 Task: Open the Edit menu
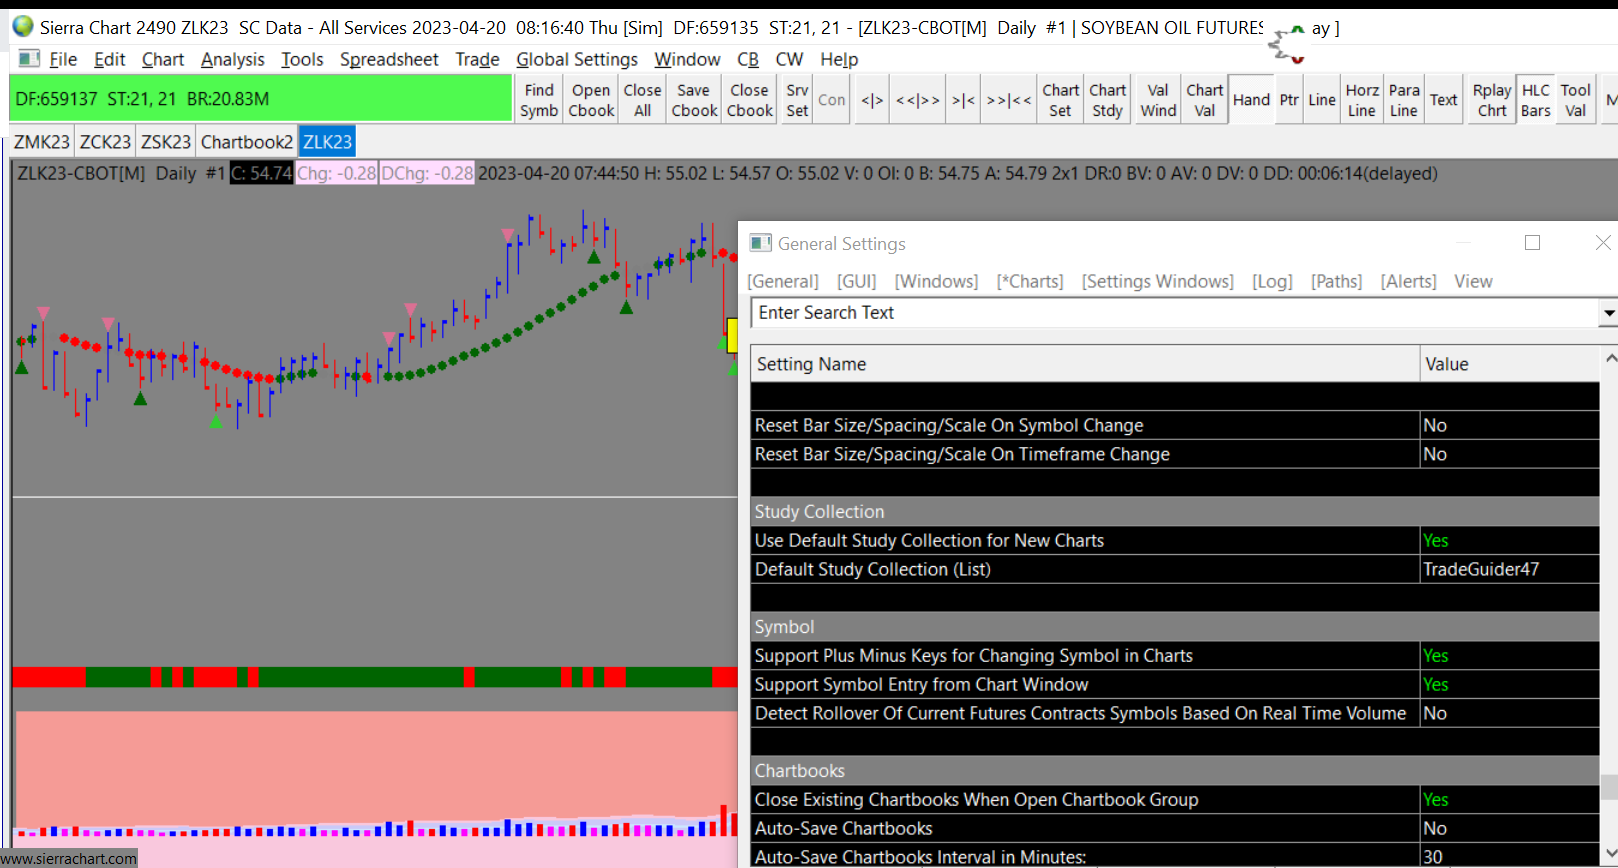tap(110, 59)
